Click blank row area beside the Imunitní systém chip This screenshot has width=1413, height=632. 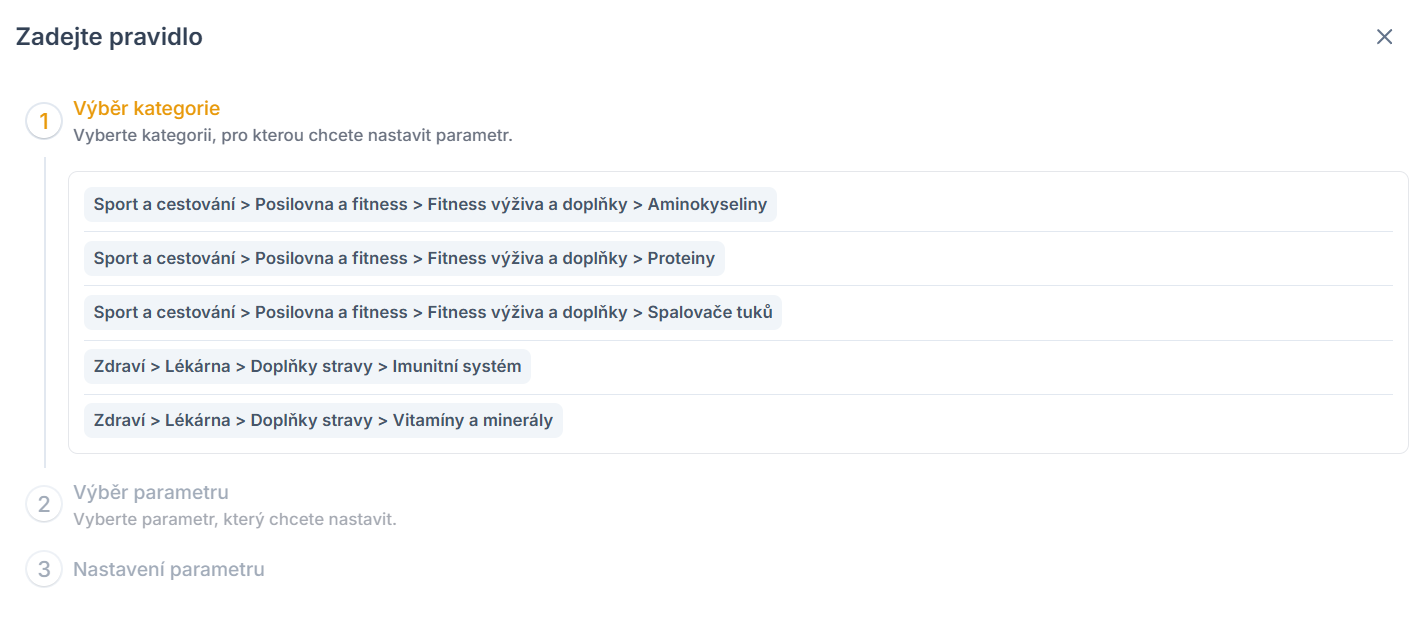pos(950,367)
